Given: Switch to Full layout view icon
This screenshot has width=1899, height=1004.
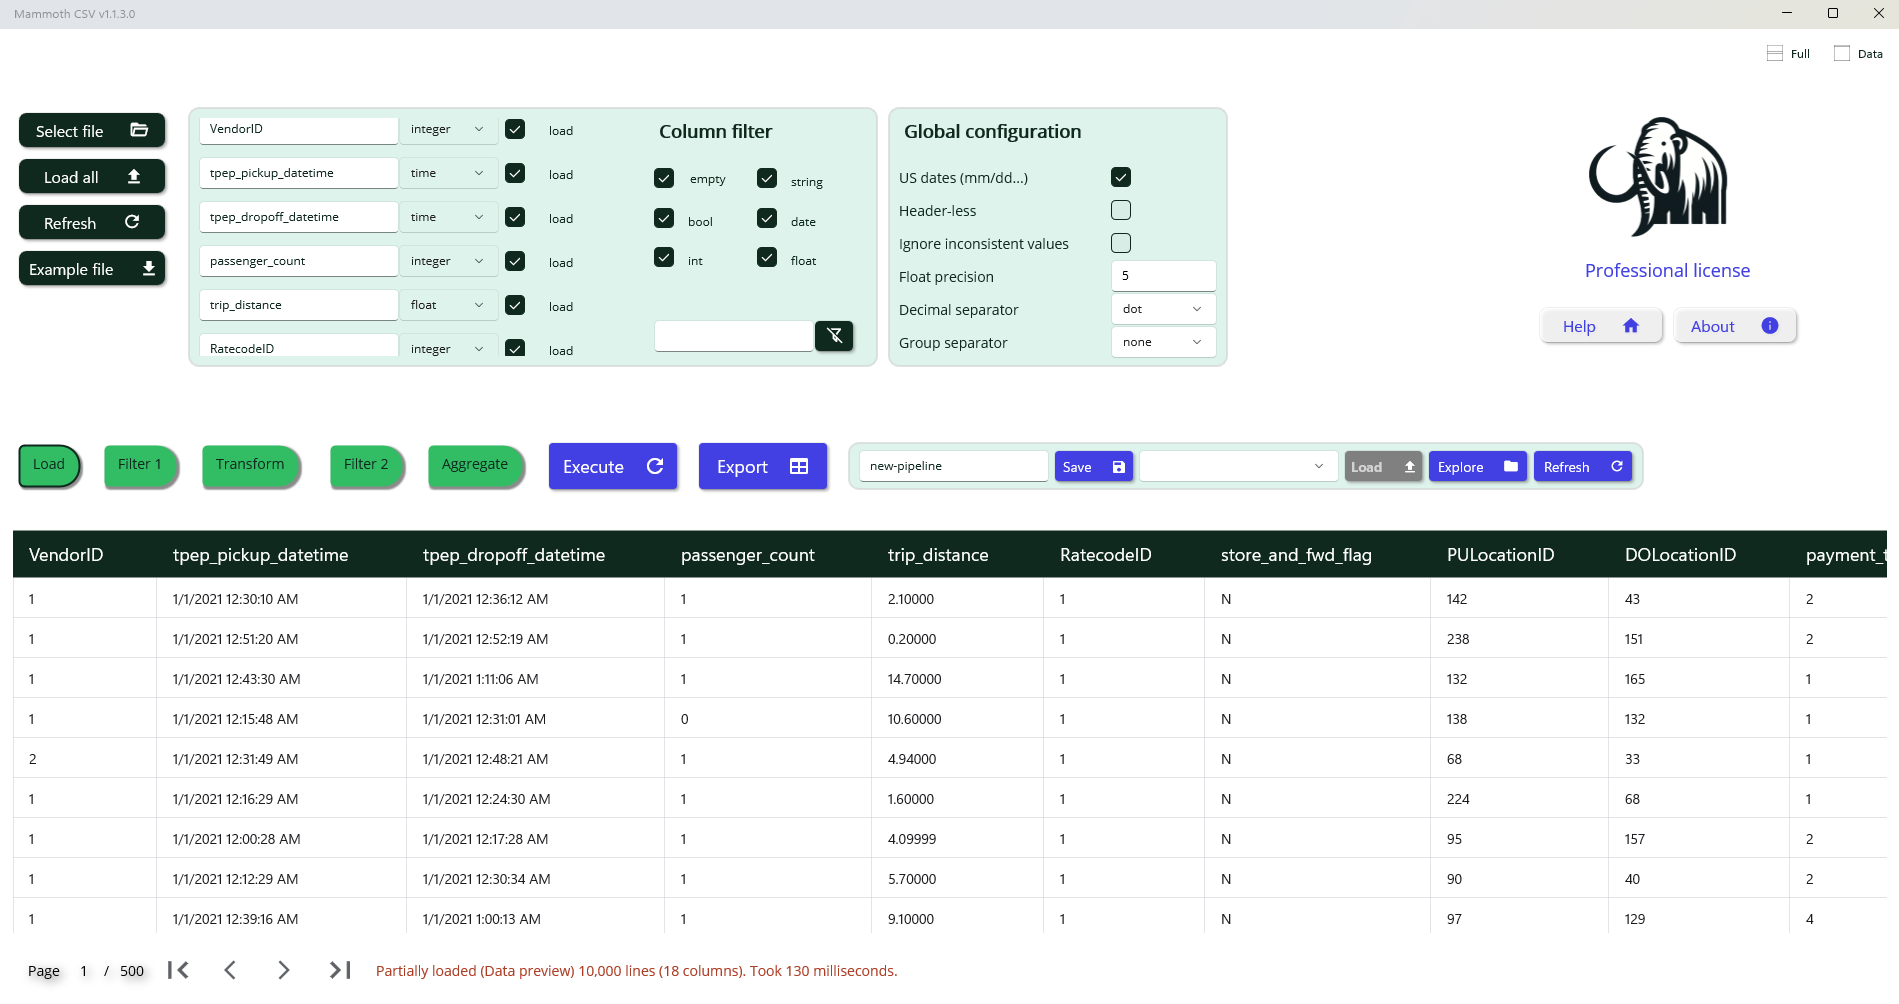Looking at the screenshot, I should click(x=1775, y=54).
